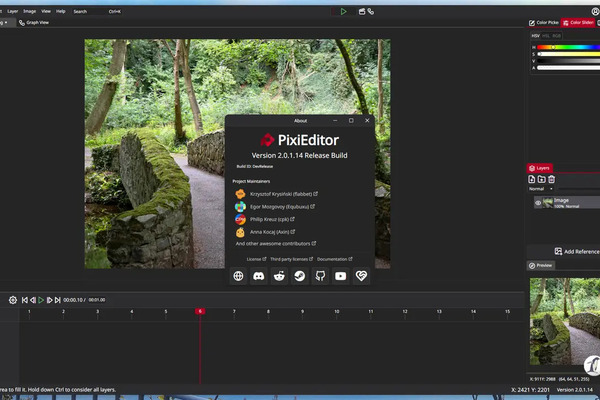
Task: Open the Layer menu
Action: pyautogui.click(x=13, y=11)
